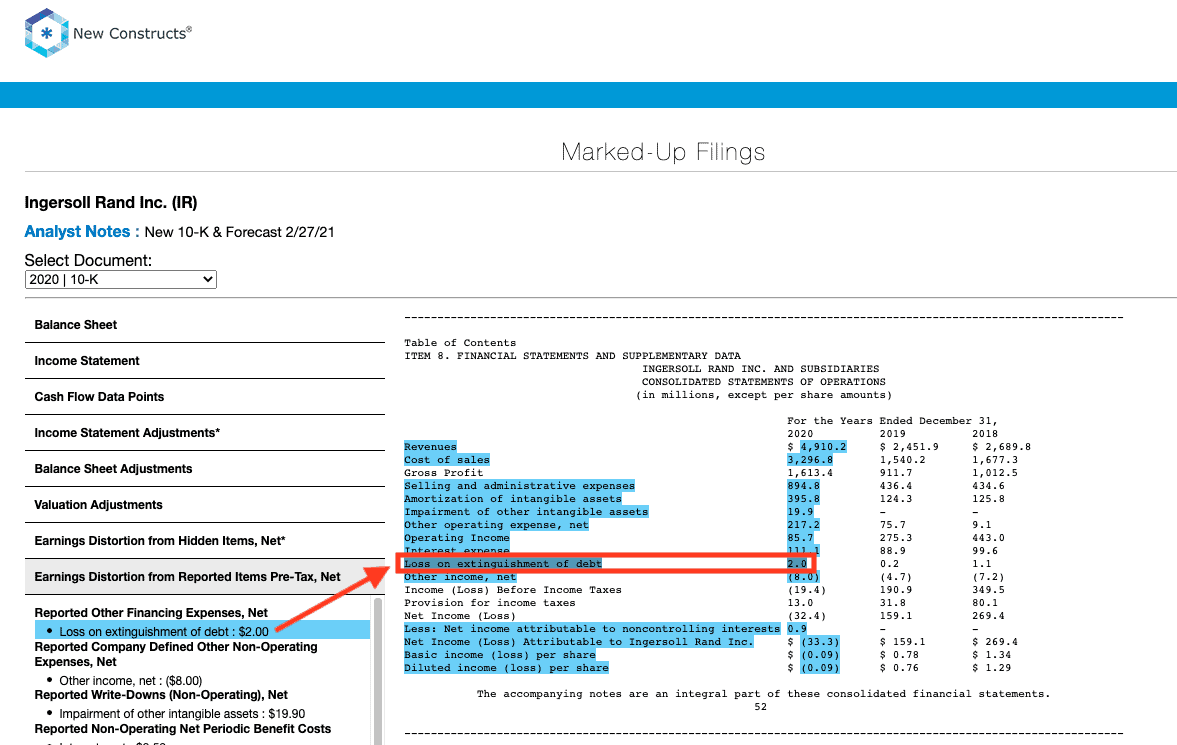Viewport: 1177px width, 745px height.
Task: Click the Net income attributable to noncontrolling interests line
Action: click(592, 629)
